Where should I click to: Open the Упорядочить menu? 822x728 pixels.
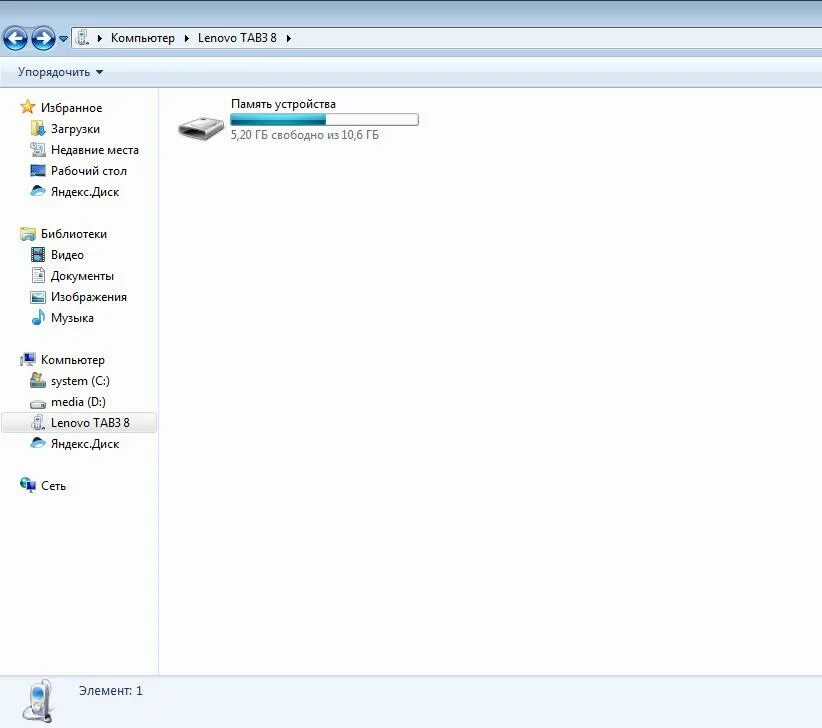pos(60,72)
